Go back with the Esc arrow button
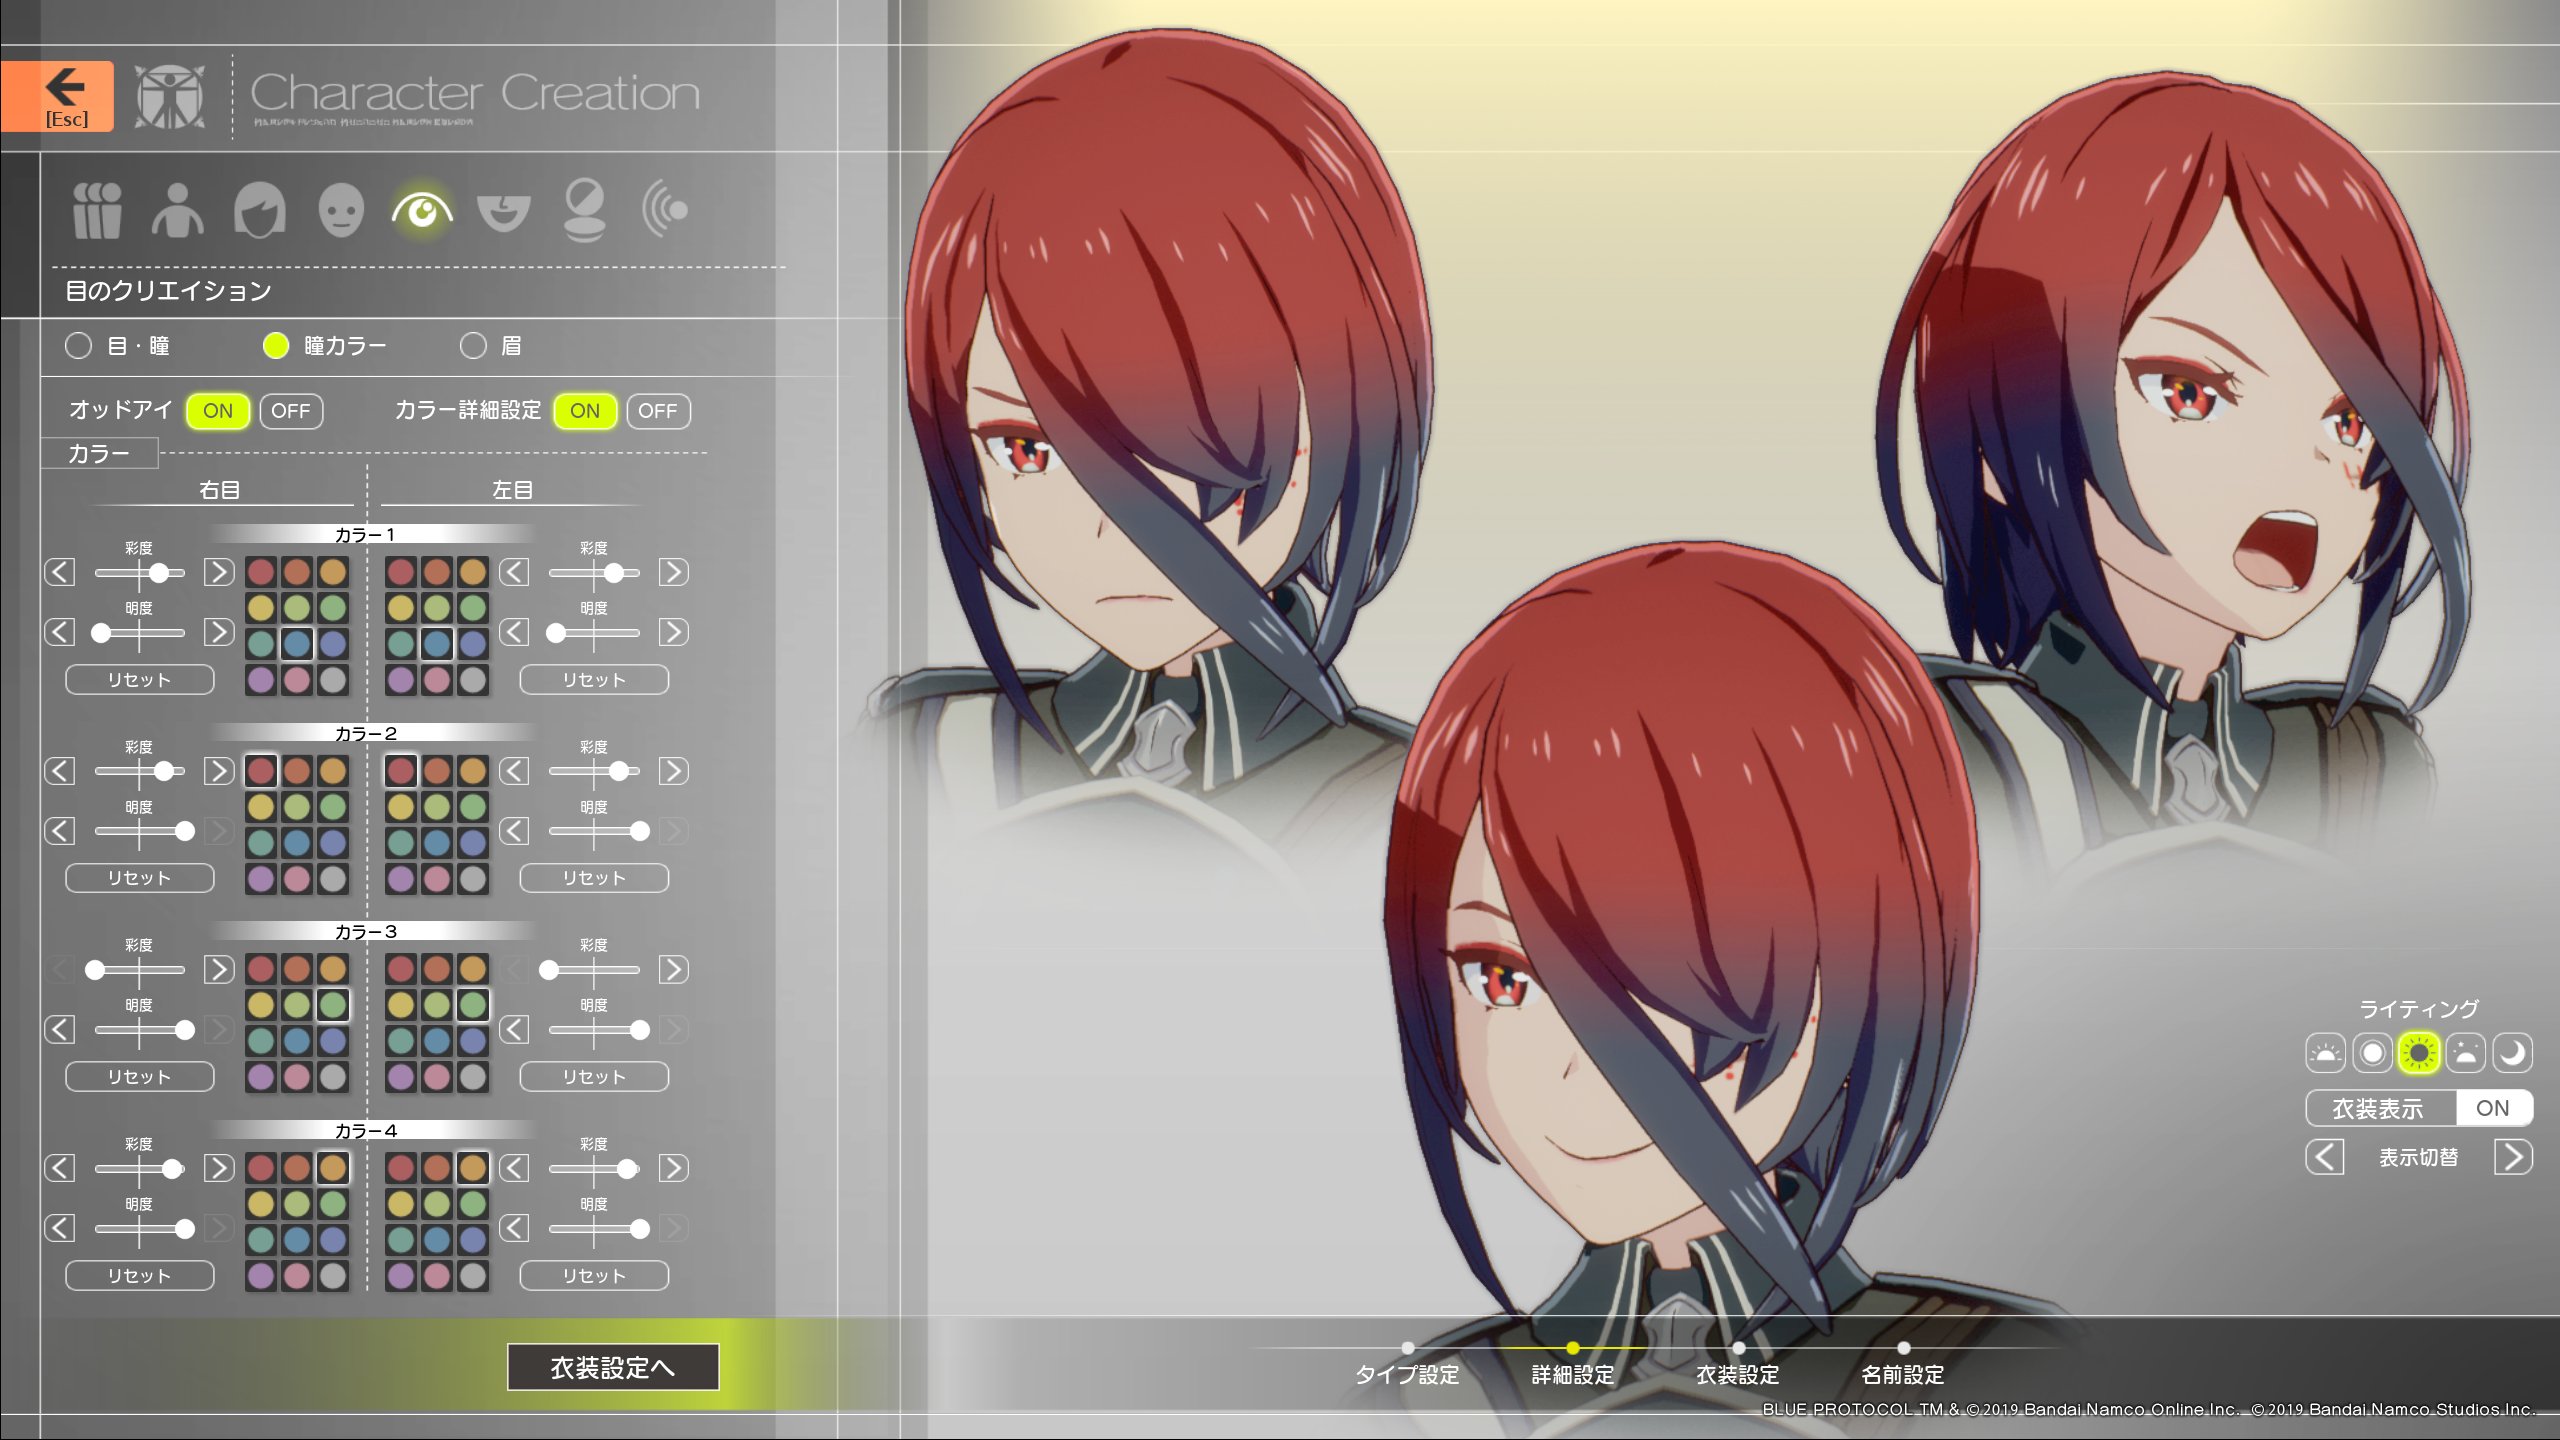 (x=57, y=96)
